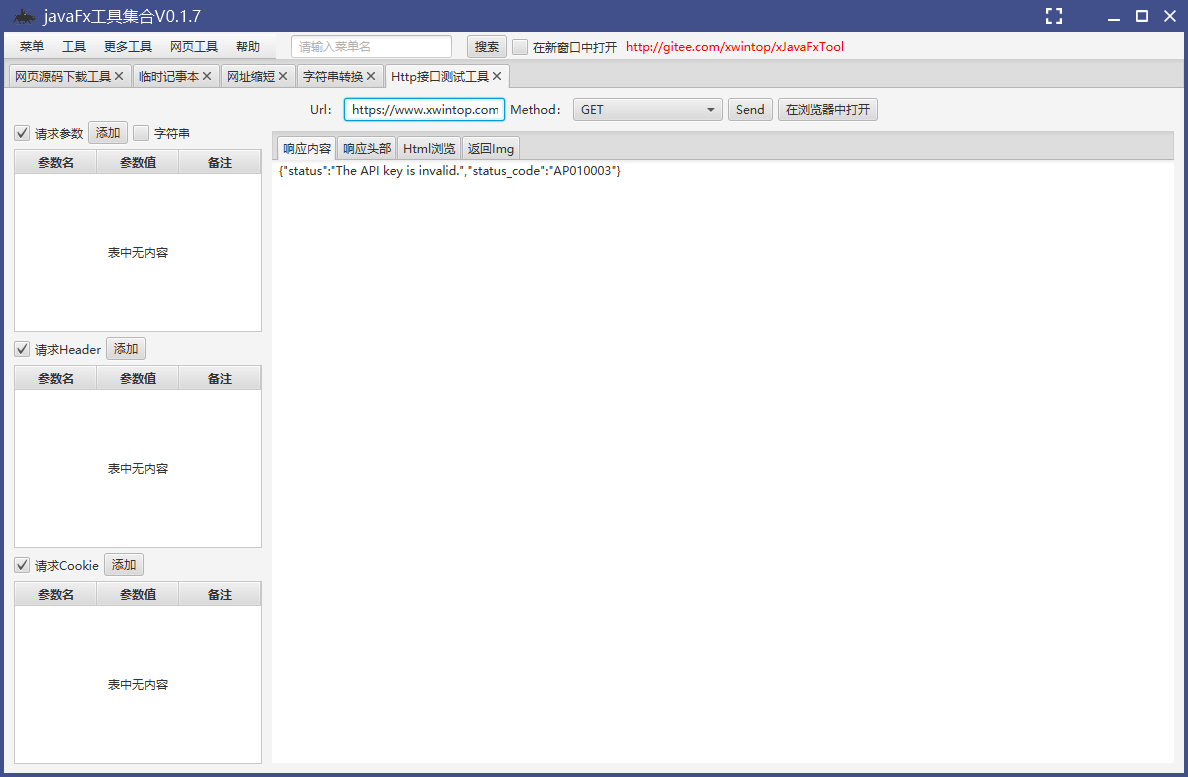Sort Cookie table by 参数值 column
The height and width of the screenshot is (777, 1188).
[138, 594]
